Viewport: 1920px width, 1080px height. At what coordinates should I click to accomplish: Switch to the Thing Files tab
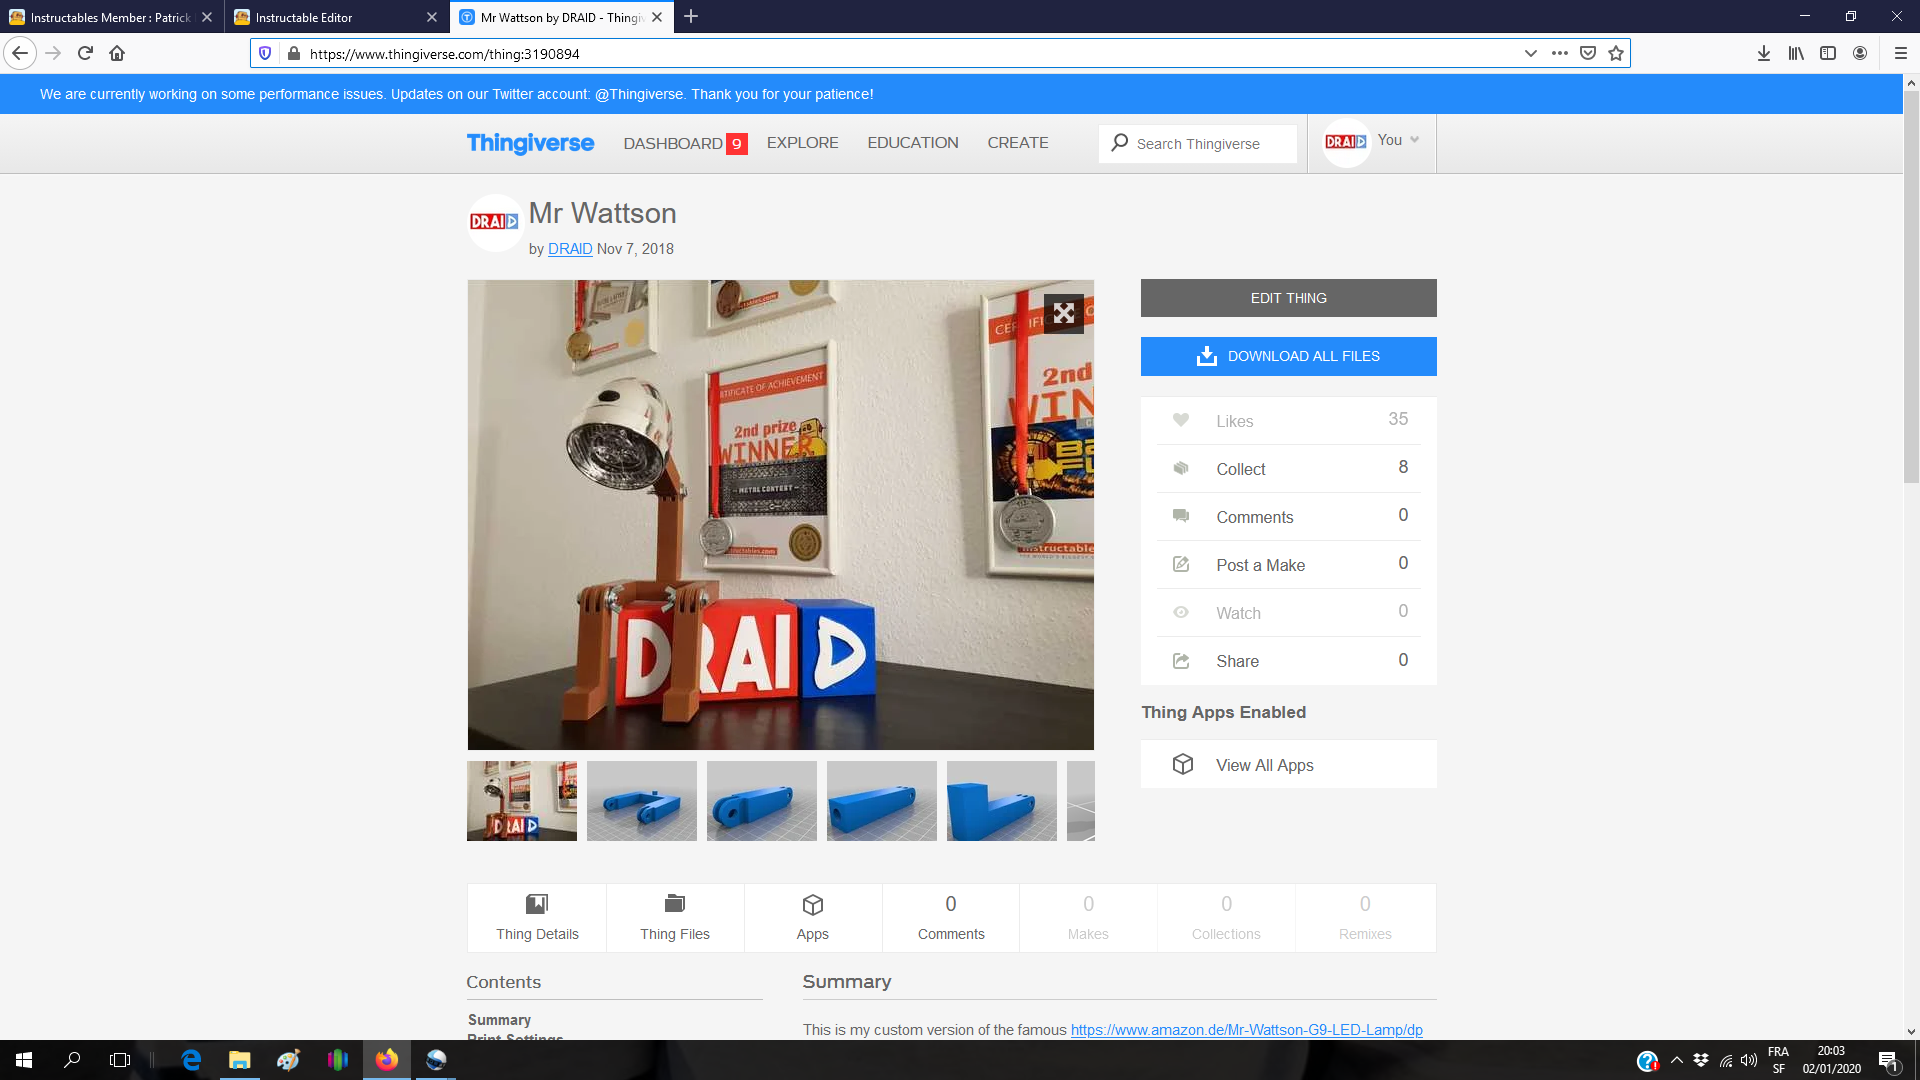(x=675, y=918)
